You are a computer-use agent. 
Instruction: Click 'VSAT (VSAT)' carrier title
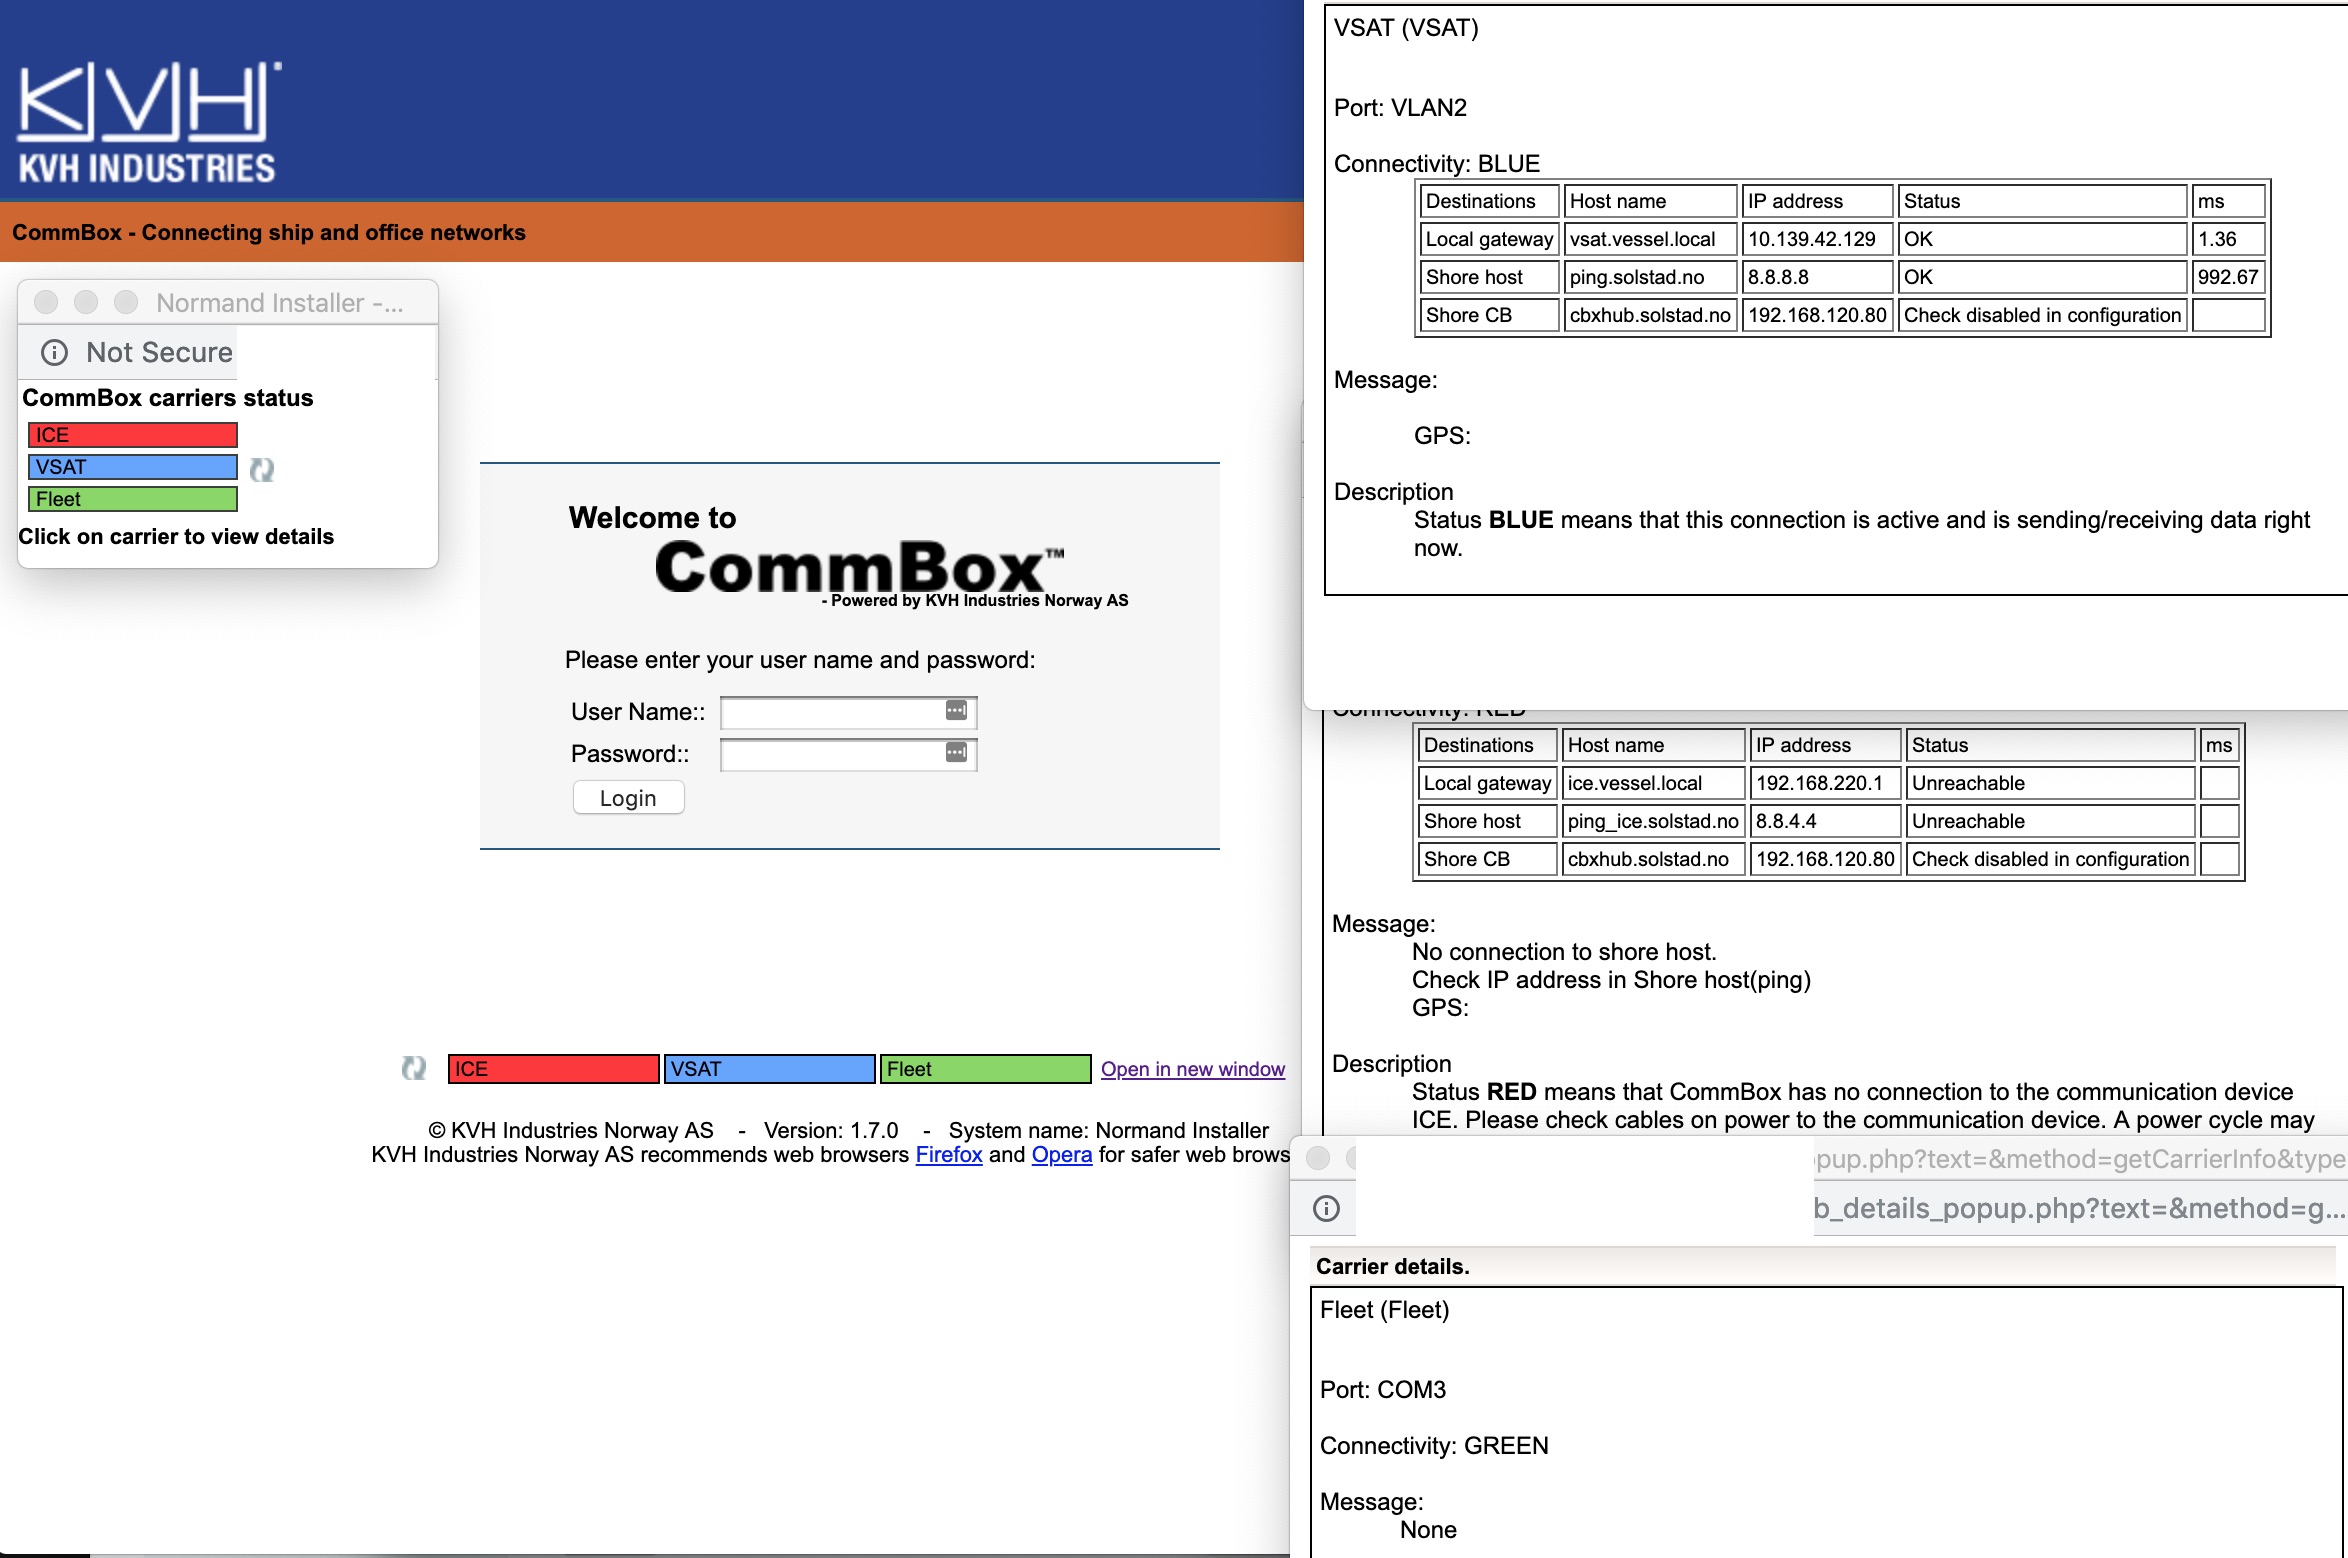(x=1406, y=28)
